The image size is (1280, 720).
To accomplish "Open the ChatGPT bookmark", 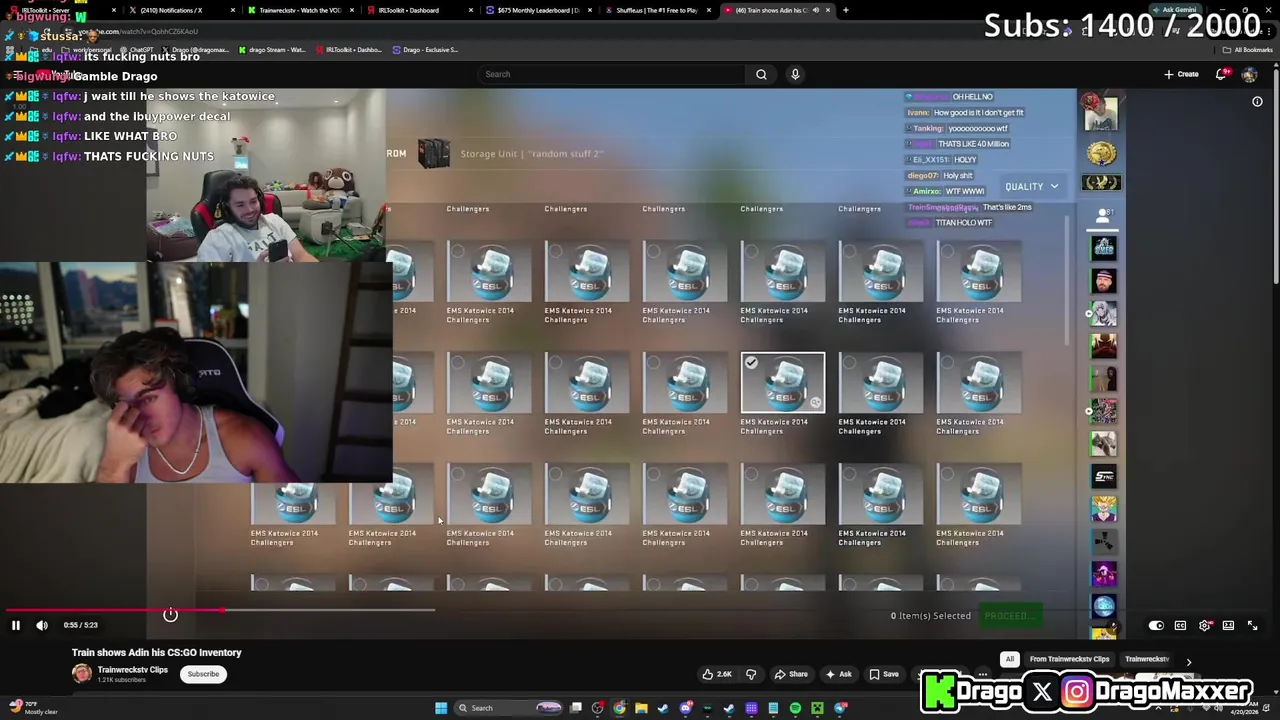I will [x=137, y=49].
